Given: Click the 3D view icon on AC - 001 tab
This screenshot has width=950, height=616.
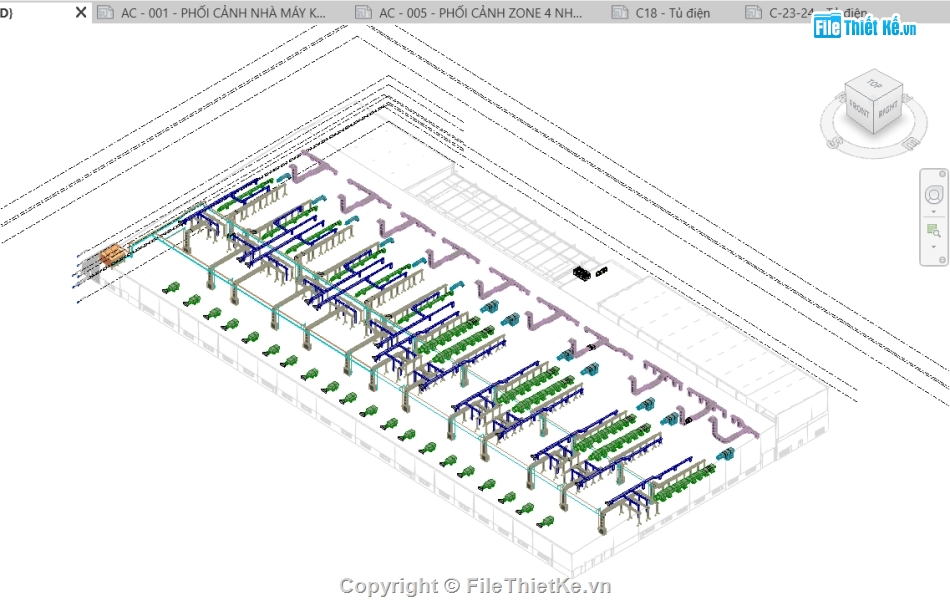Looking at the screenshot, I should 105,12.
